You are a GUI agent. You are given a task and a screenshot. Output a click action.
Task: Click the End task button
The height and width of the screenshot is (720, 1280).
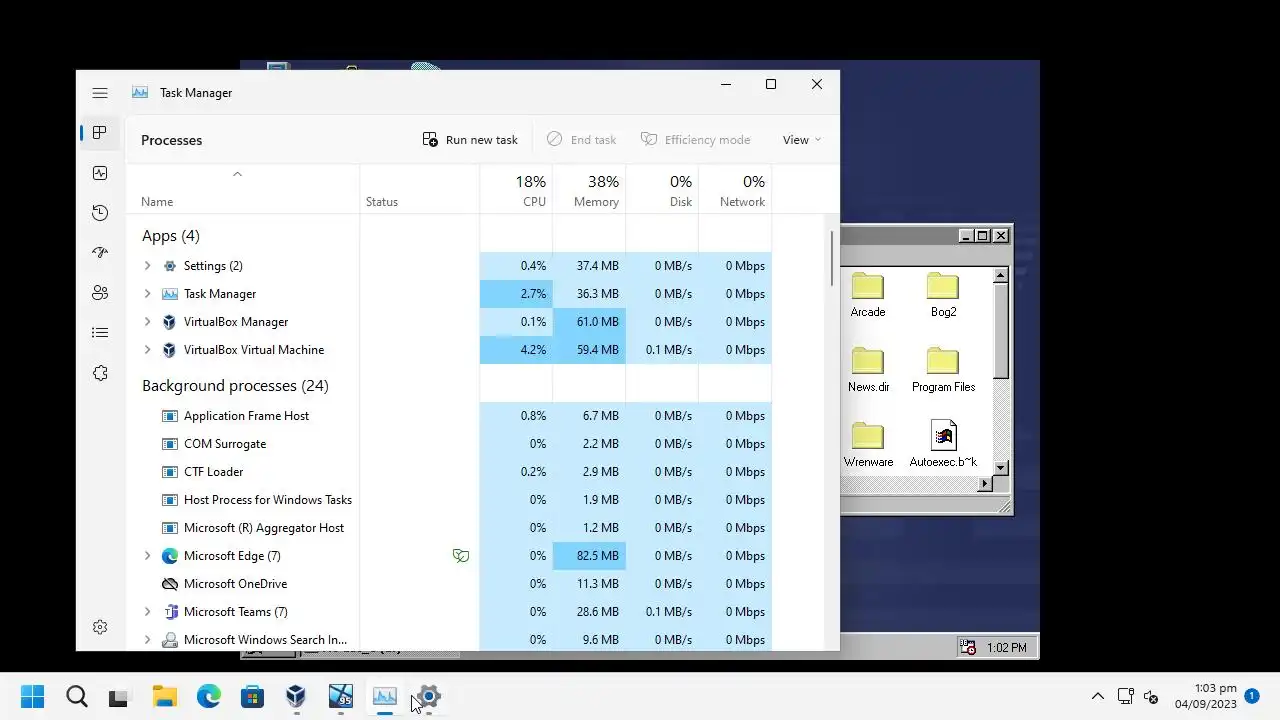coord(581,140)
